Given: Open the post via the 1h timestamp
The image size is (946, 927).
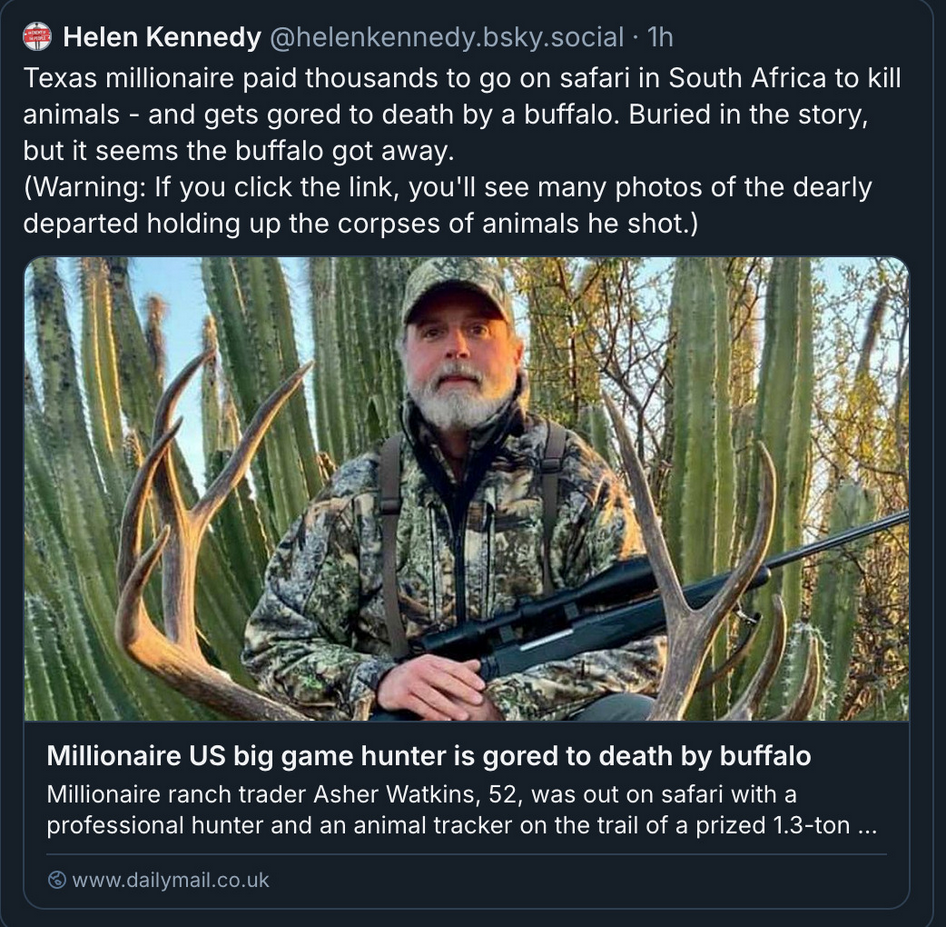Looking at the screenshot, I should 660,38.
